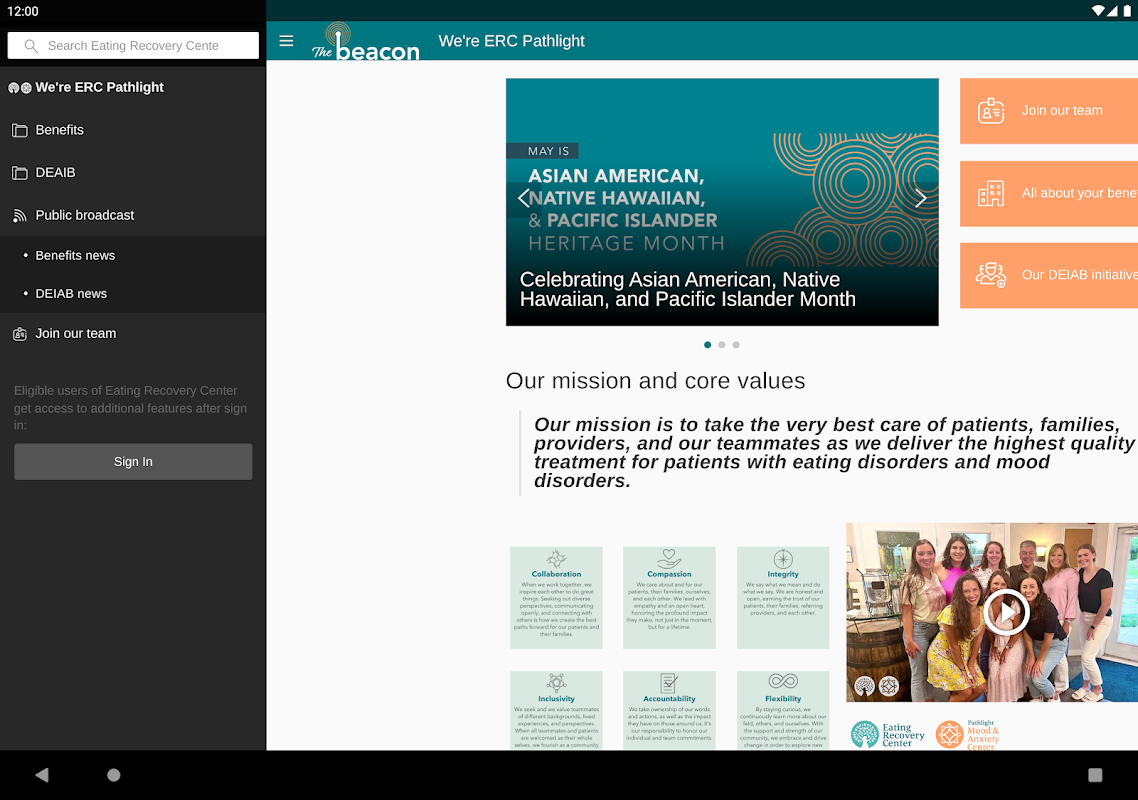Play the team photo video
Viewport: 1138px width, 800px height.
click(x=1006, y=613)
